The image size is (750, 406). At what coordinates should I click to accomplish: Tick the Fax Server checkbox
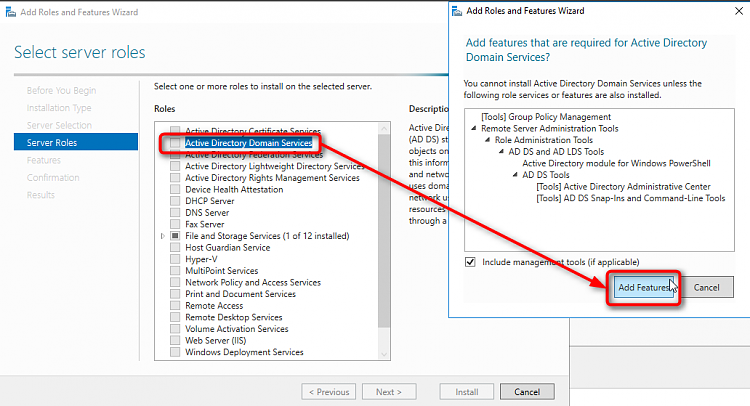[175, 224]
